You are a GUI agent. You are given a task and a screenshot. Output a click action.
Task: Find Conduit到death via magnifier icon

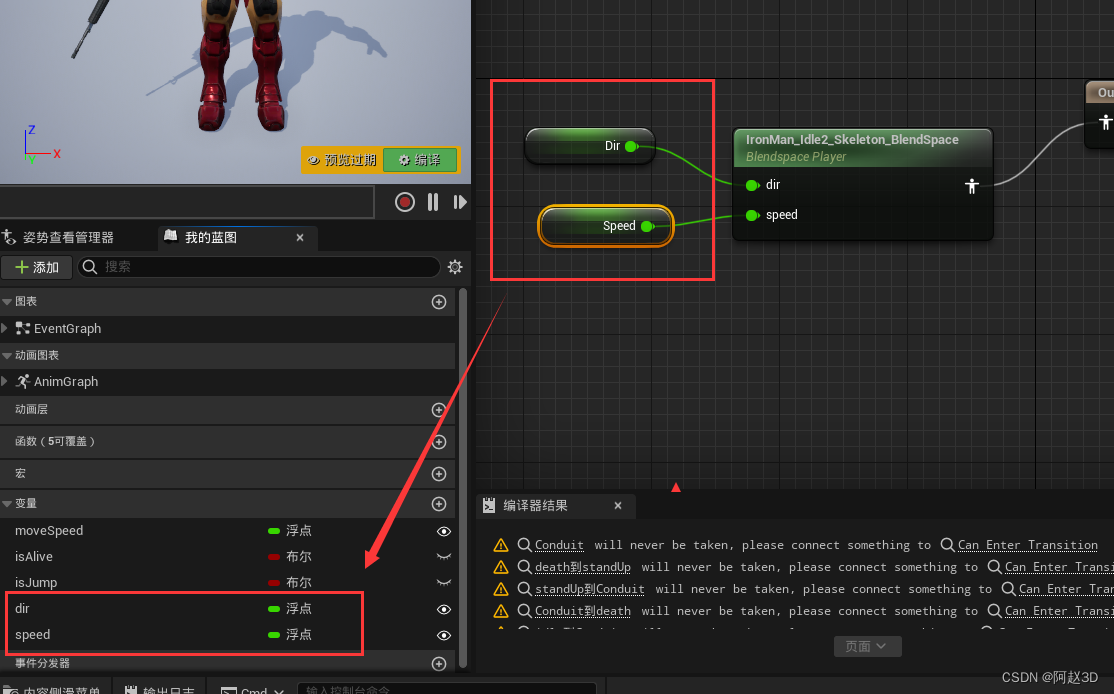tap(524, 611)
